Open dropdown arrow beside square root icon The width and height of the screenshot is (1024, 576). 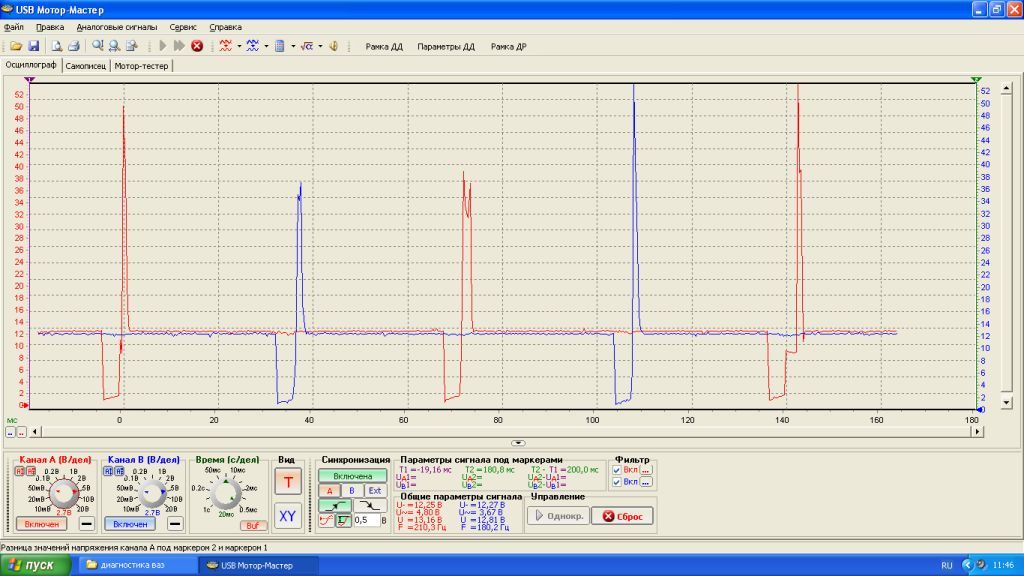[x=320, y=46]
